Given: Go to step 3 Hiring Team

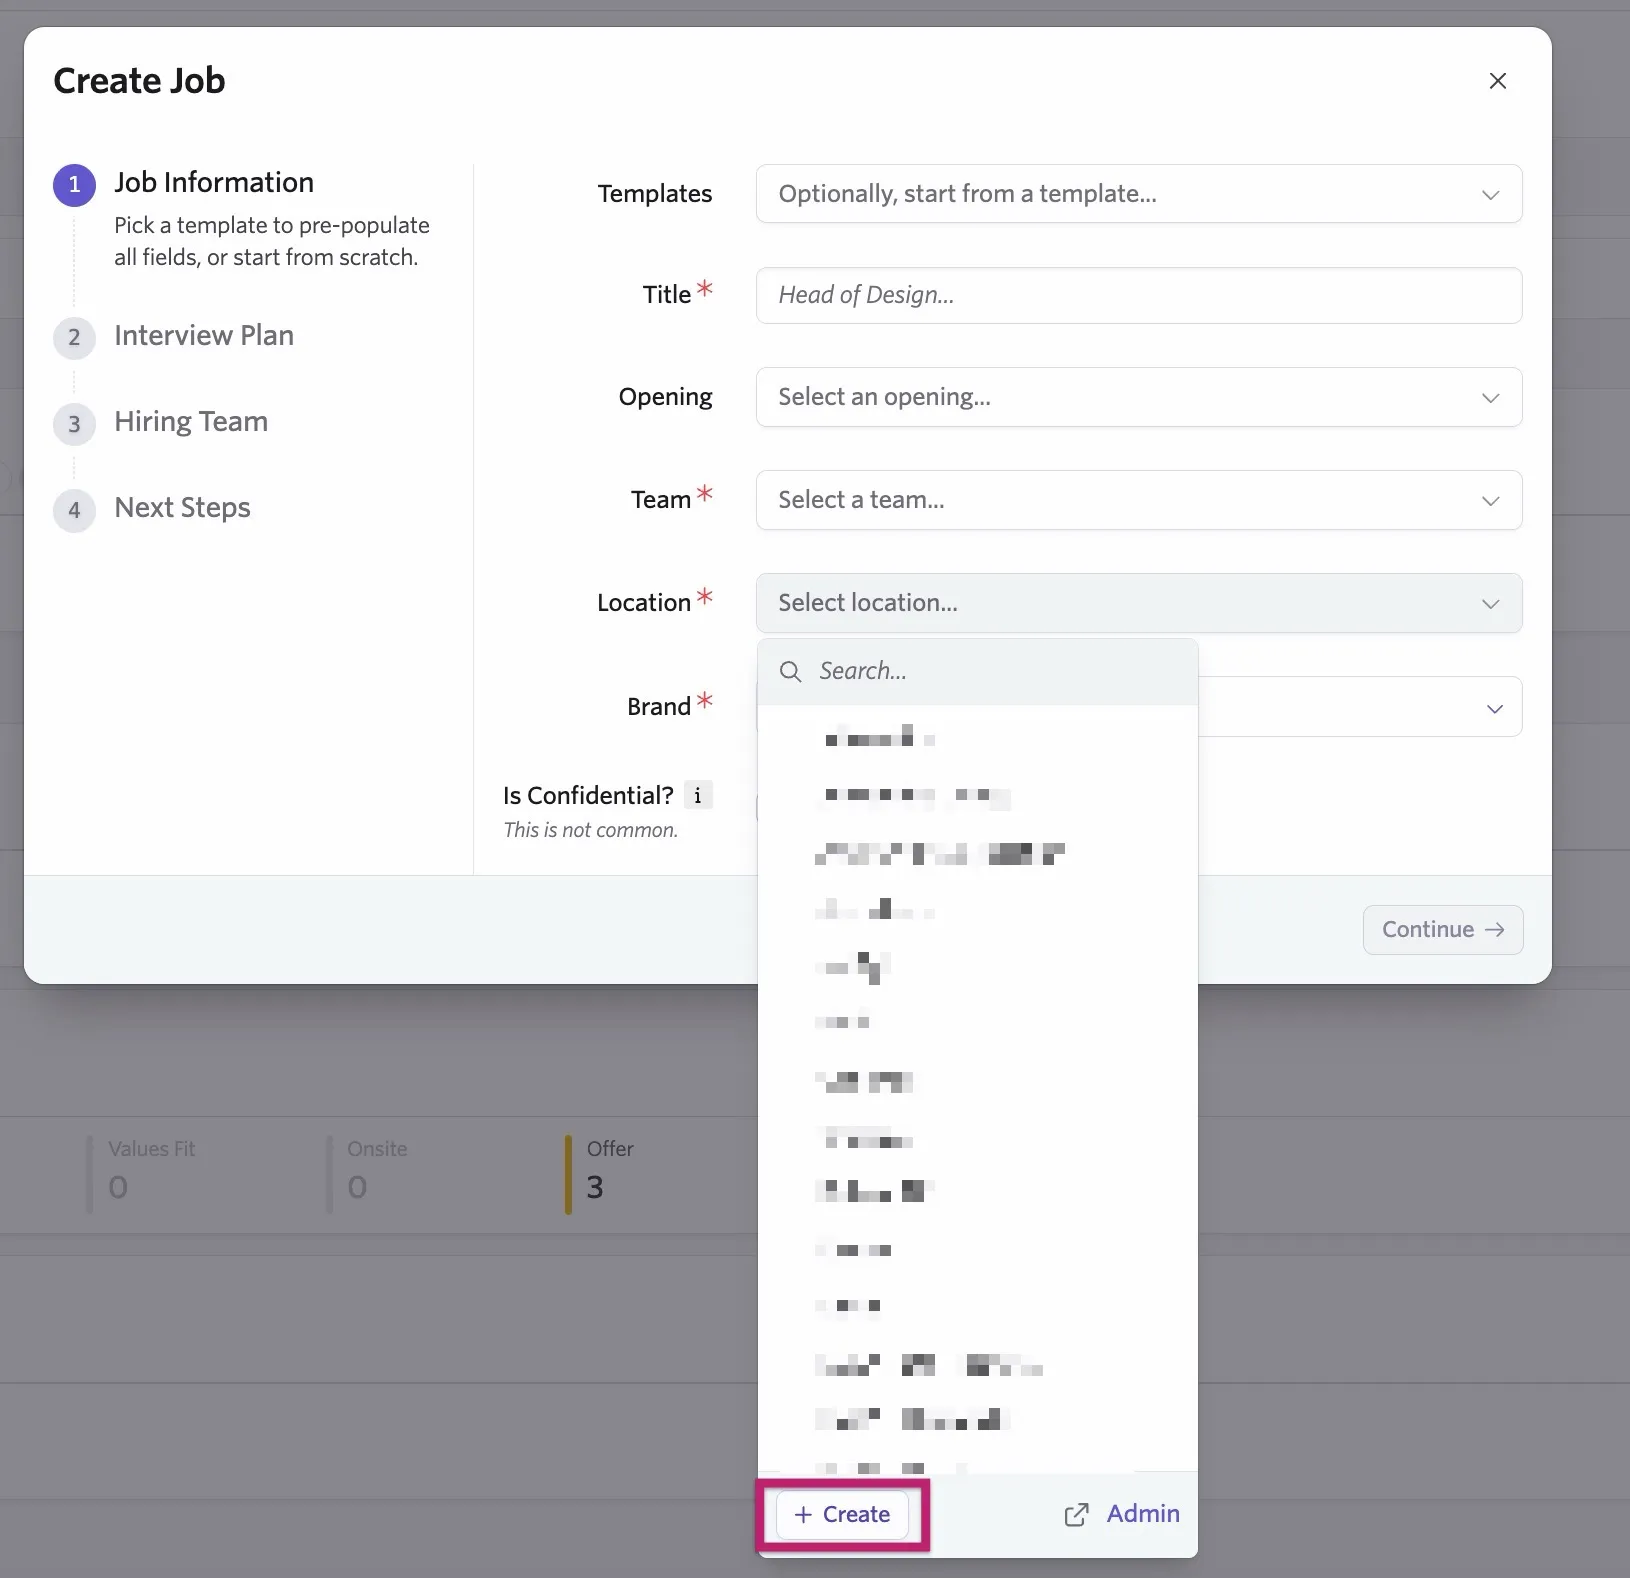Looking at the screenshot, I should 191,422.
